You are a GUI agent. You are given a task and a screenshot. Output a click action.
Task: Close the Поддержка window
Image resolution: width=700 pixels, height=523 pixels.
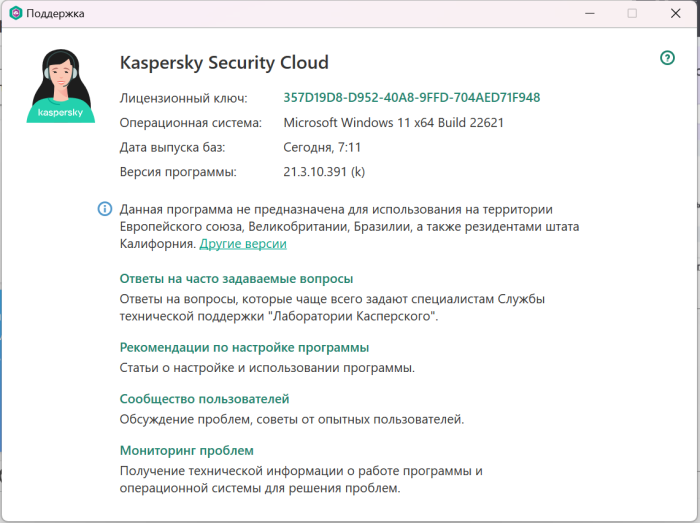(x=675, y=13)
